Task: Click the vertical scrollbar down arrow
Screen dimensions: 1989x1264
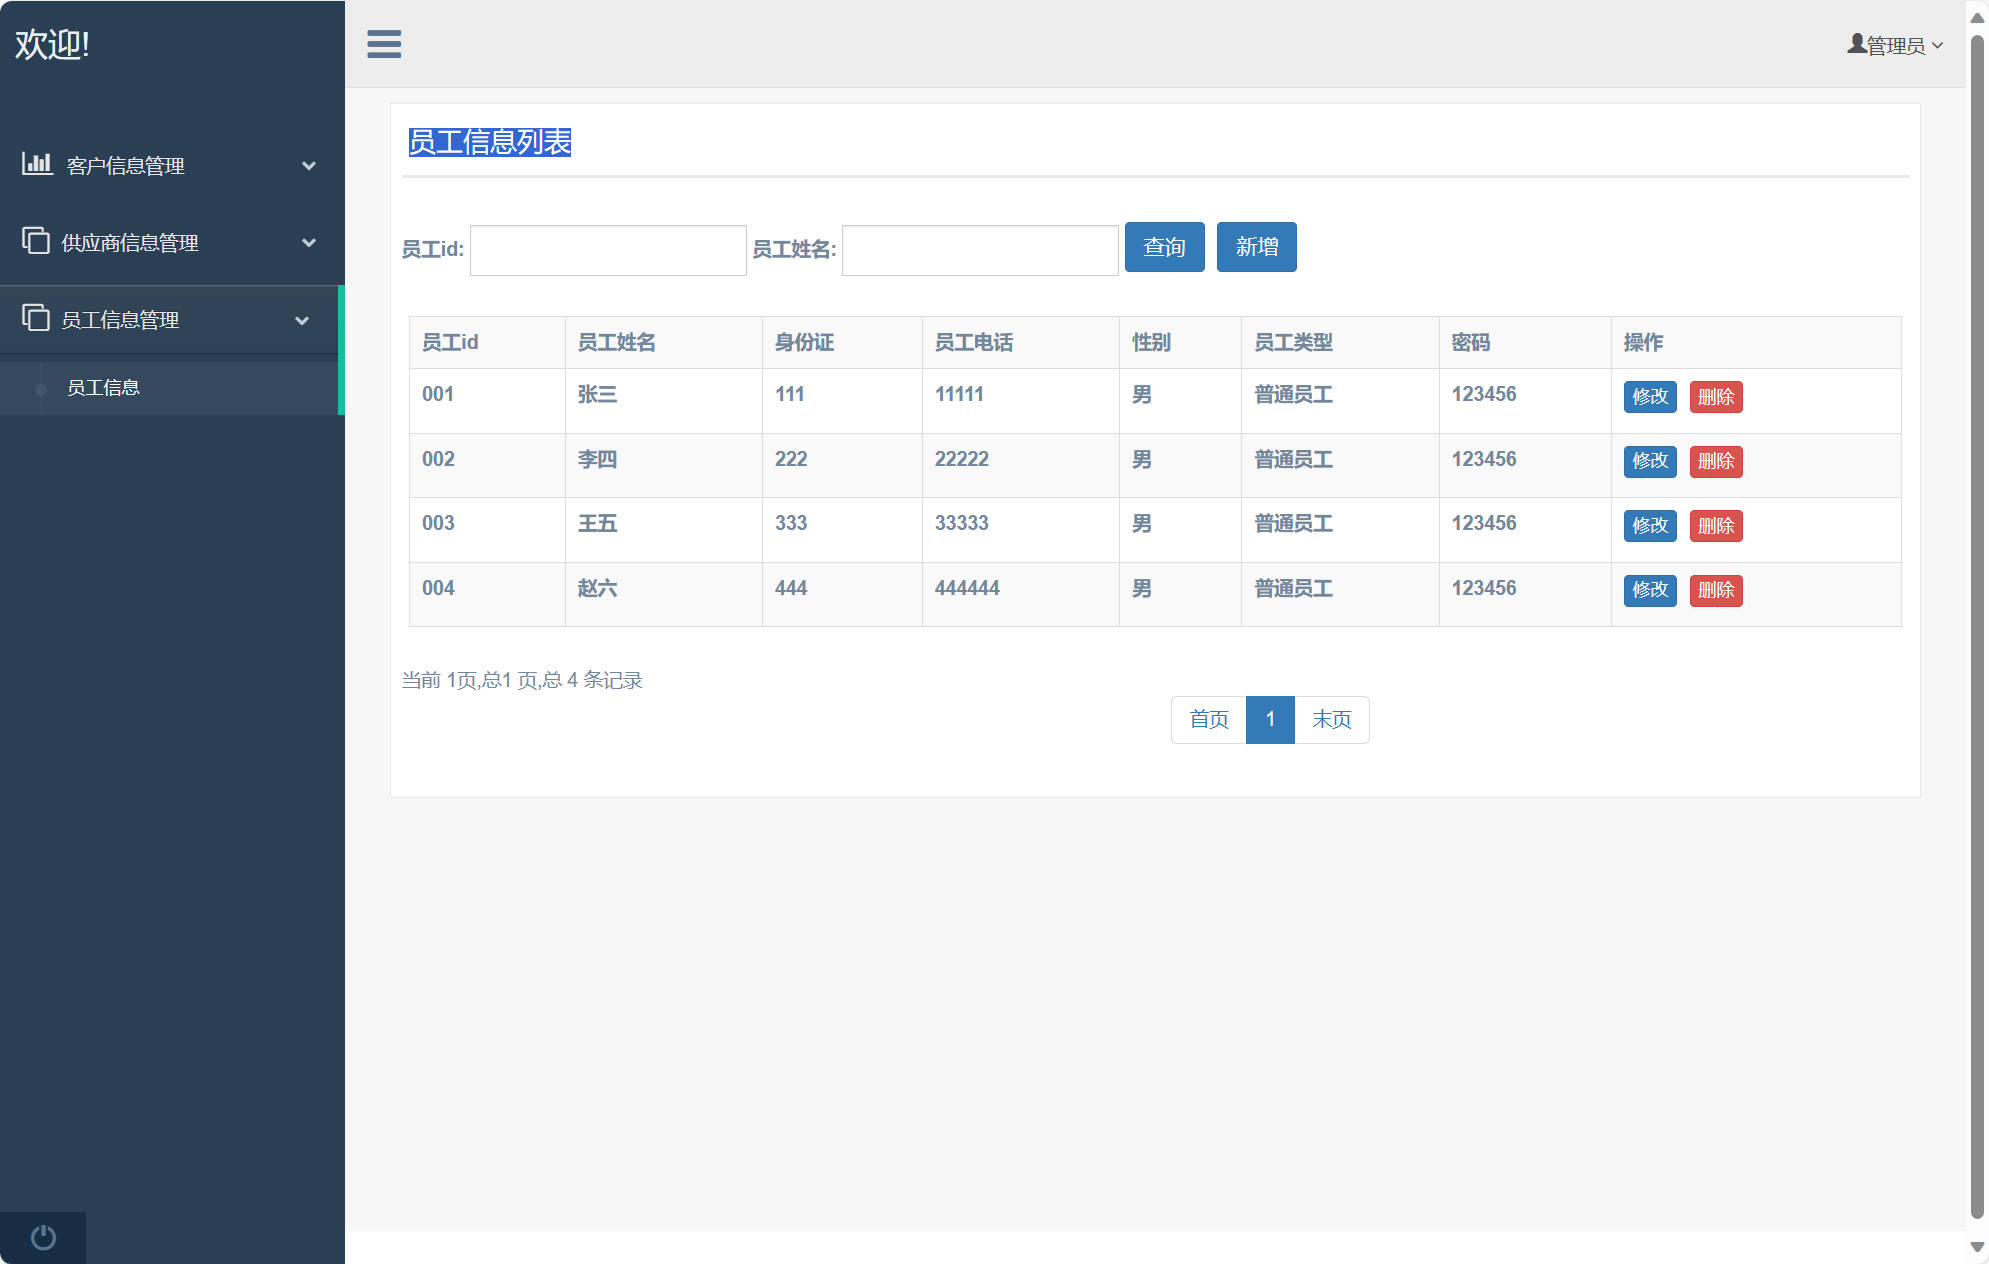Action: 1976,1247
